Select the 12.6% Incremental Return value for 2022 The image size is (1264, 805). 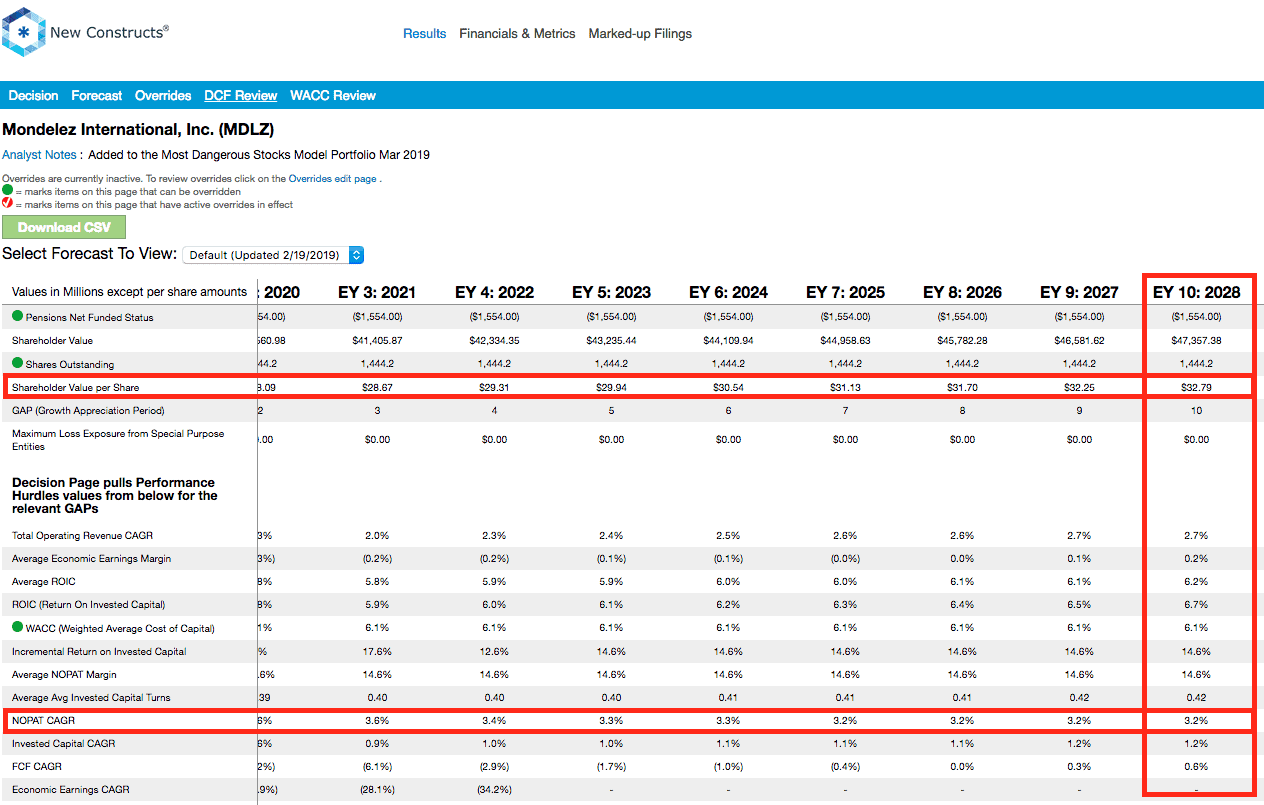(494, 652)
